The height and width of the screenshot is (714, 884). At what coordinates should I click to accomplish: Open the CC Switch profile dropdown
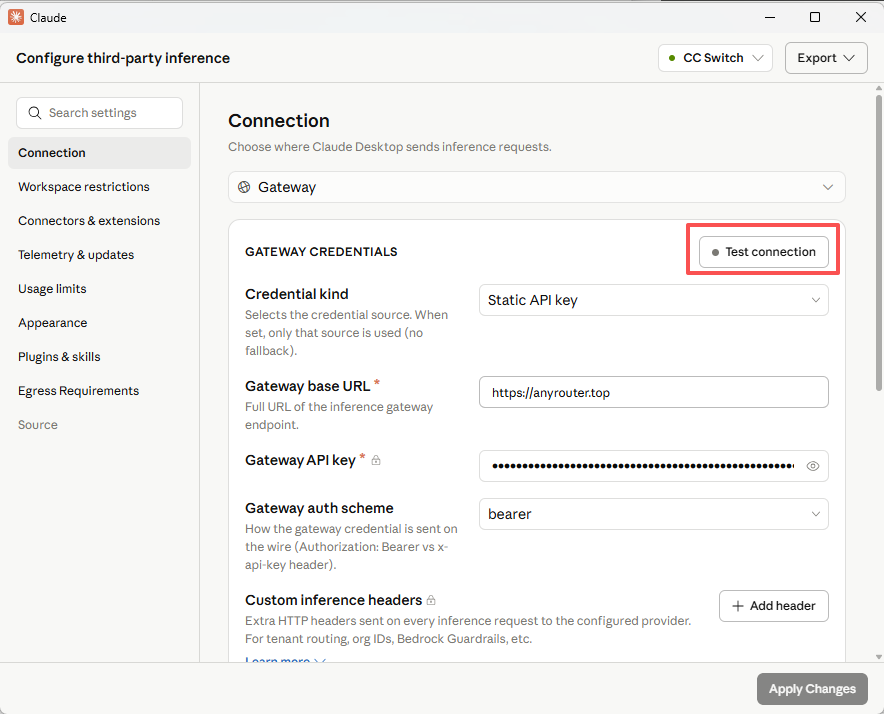tap(715, 58)
